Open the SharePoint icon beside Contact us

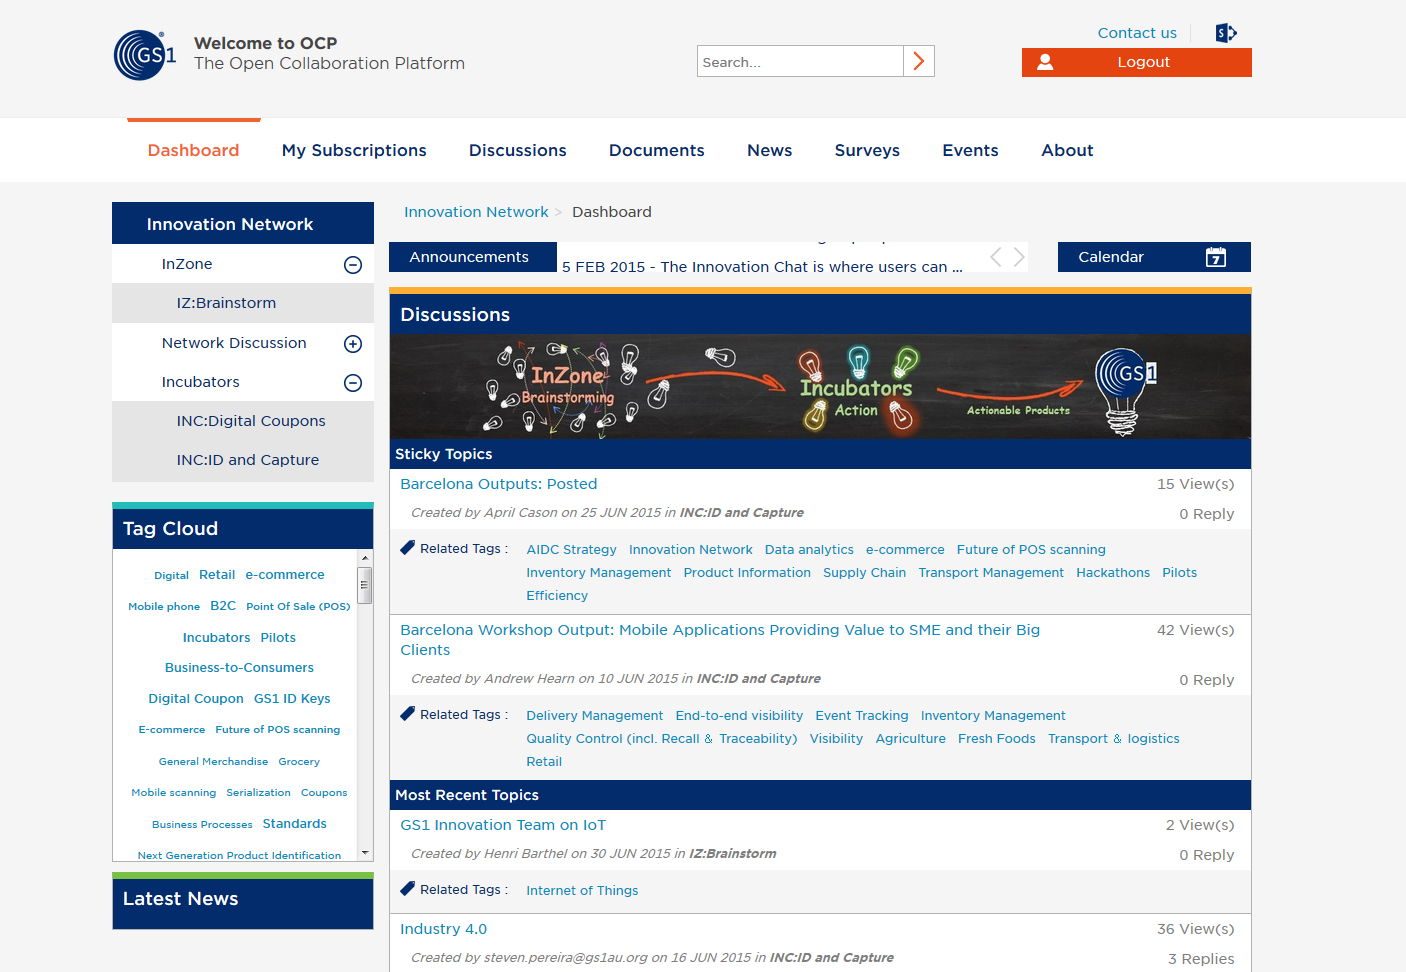1226,33
